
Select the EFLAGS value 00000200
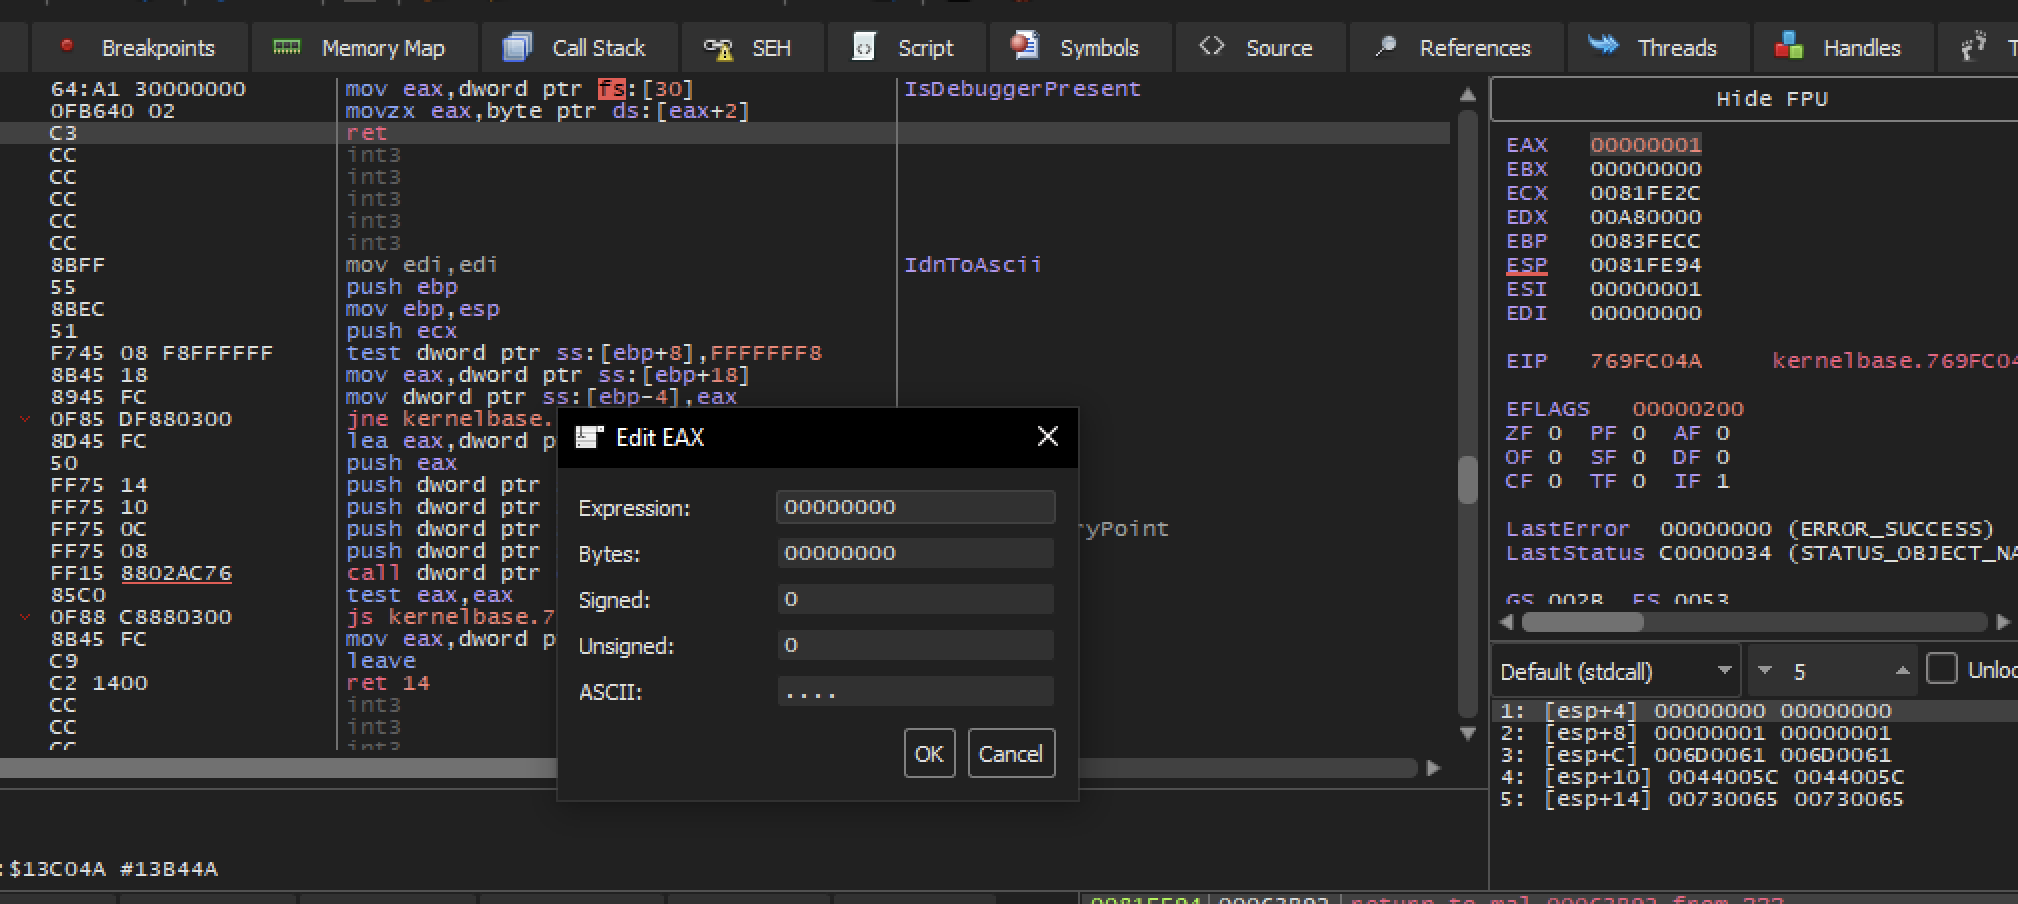coord(1688,409)
